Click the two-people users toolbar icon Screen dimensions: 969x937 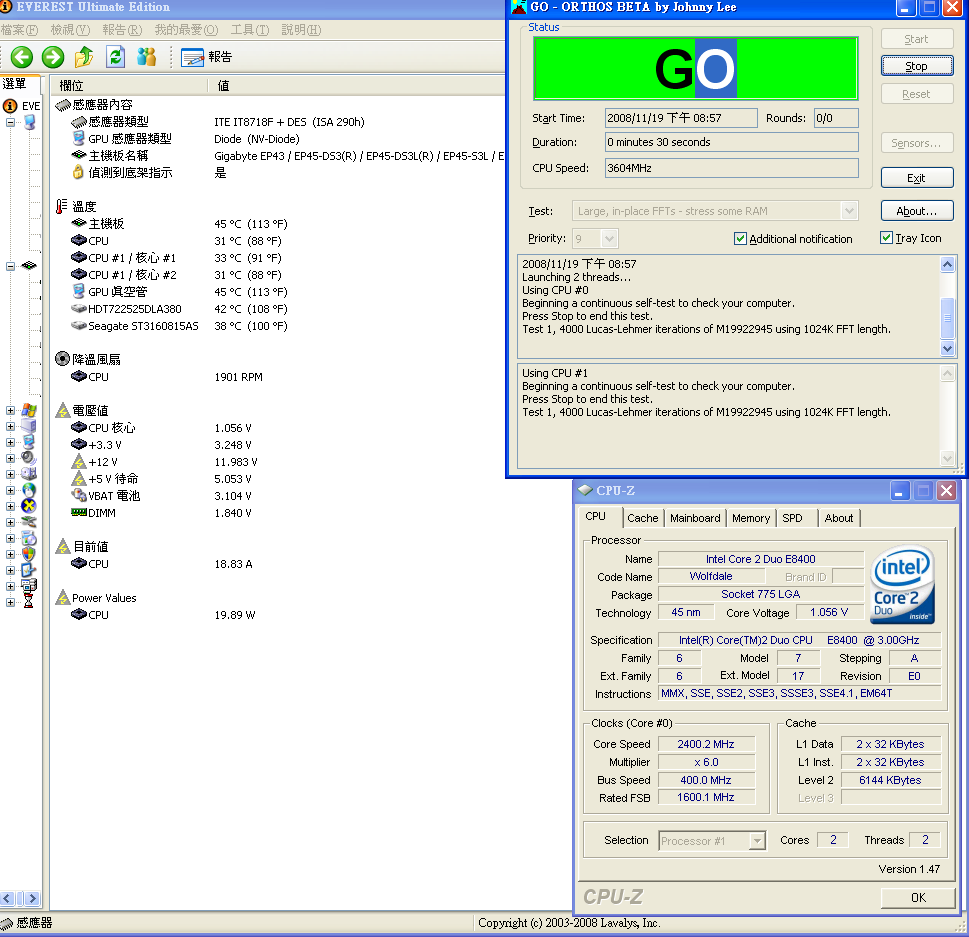click(147, 57)
